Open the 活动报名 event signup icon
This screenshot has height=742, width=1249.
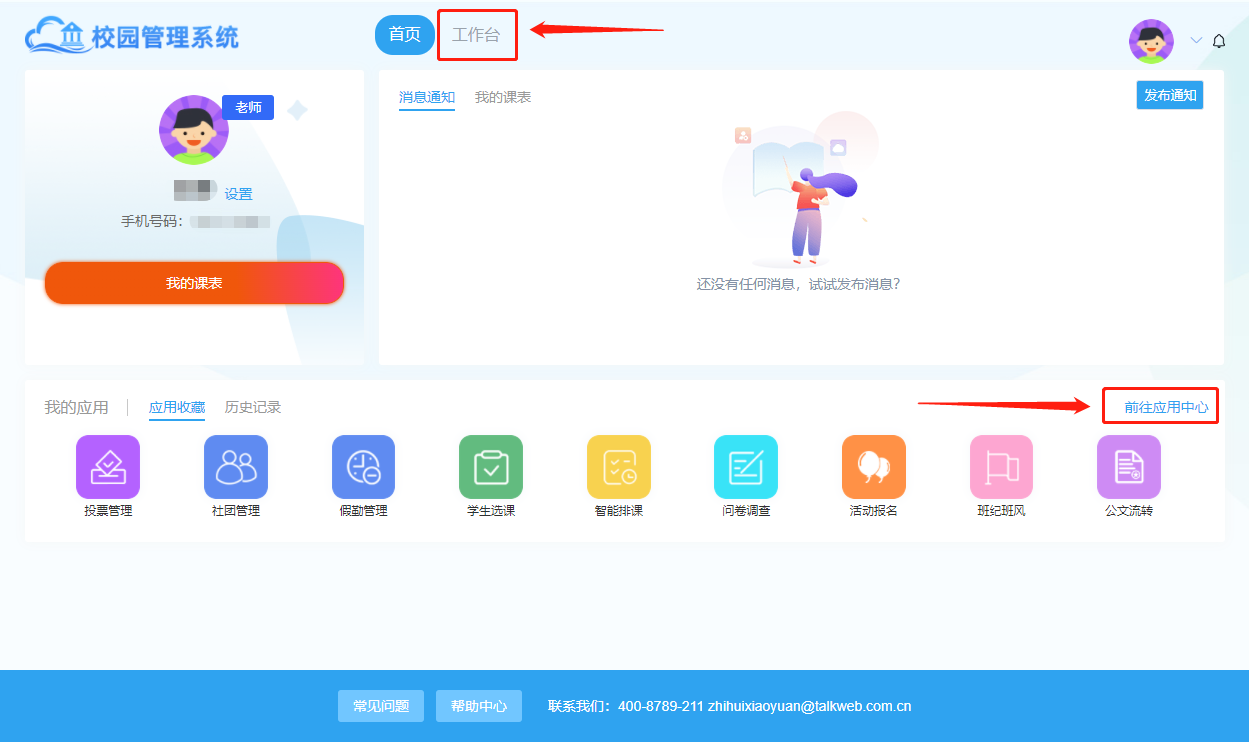(x=873, y=467)
